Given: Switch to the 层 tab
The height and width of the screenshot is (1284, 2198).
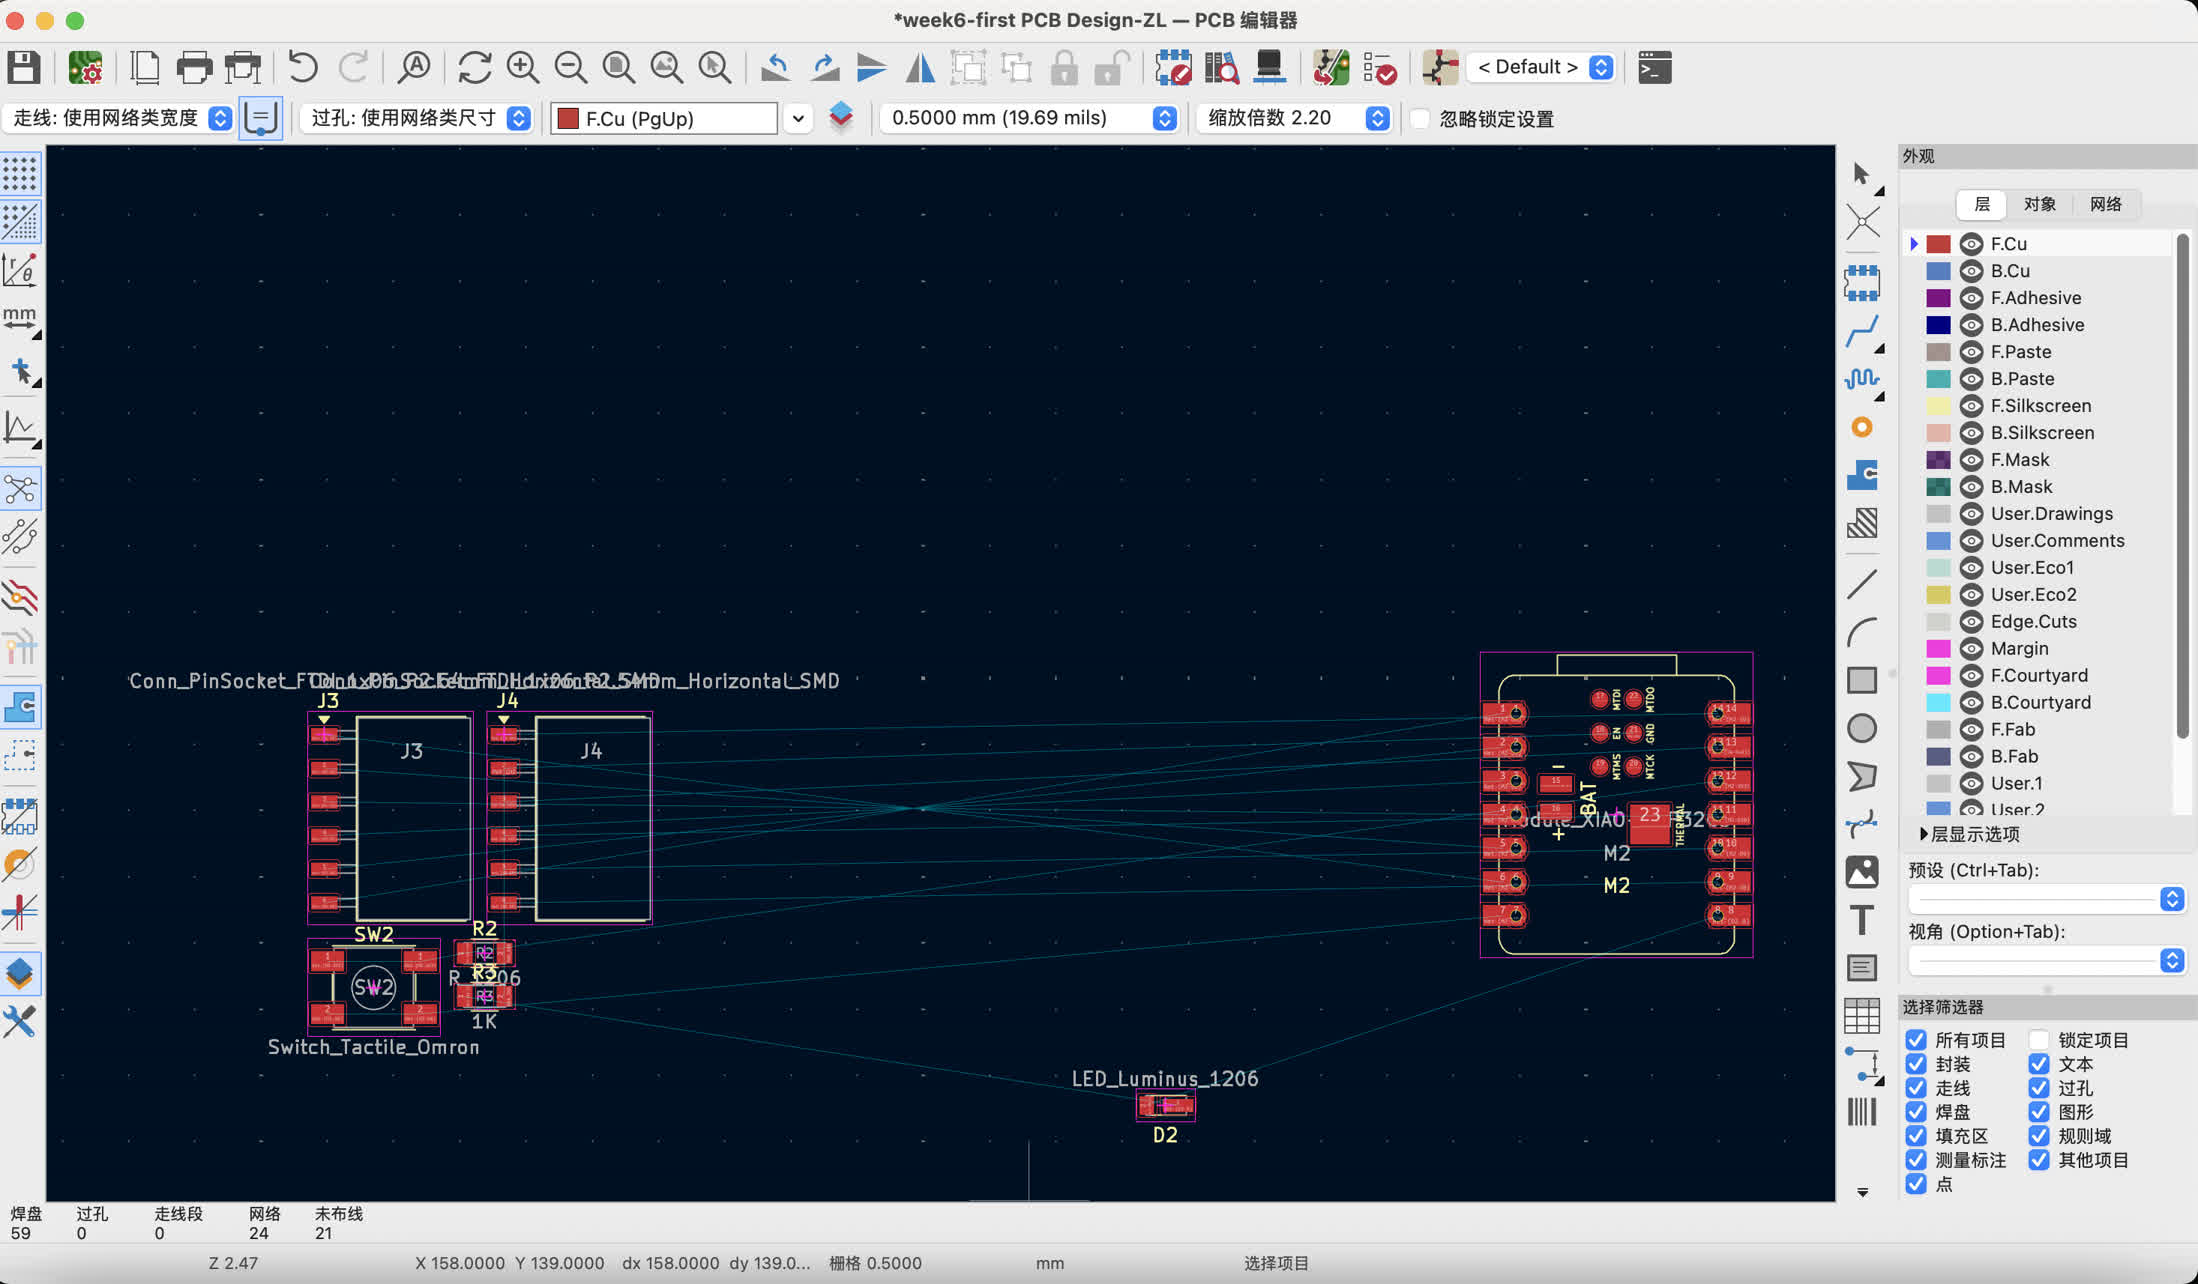Looking at the screenshot, I should [x=1982, y=204].
